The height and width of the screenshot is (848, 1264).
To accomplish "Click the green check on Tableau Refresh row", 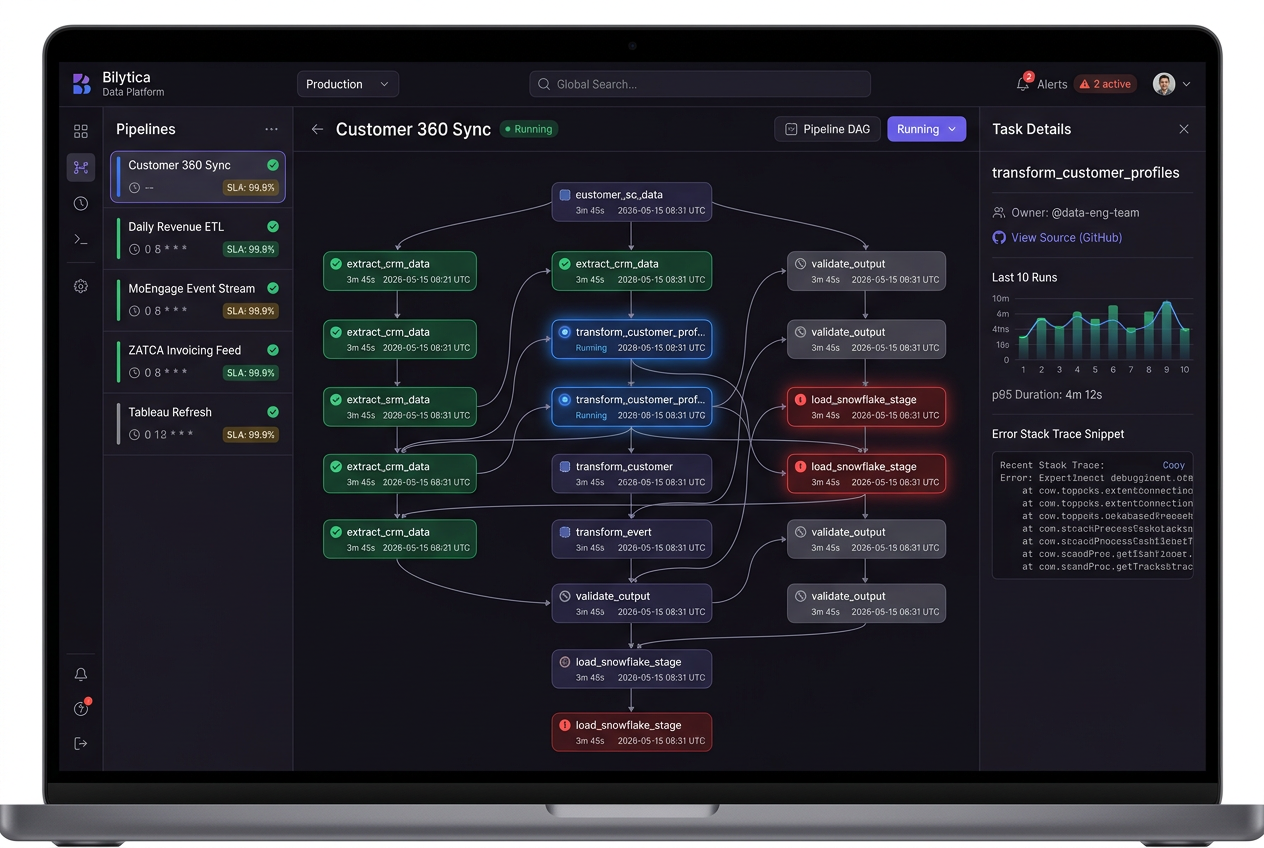I will coord(273,412).
